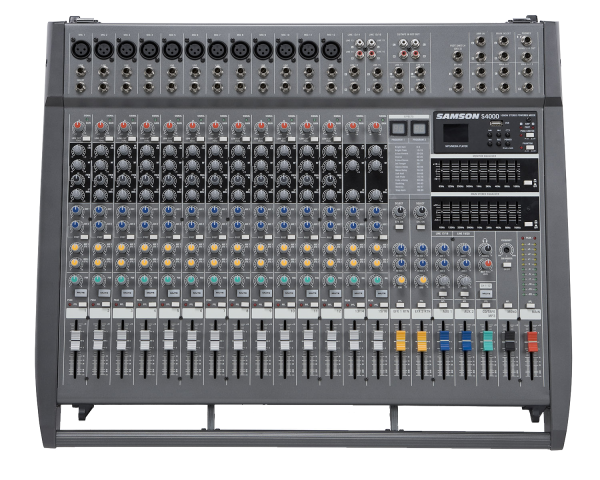Click the headphones level knob

point(486,249)
